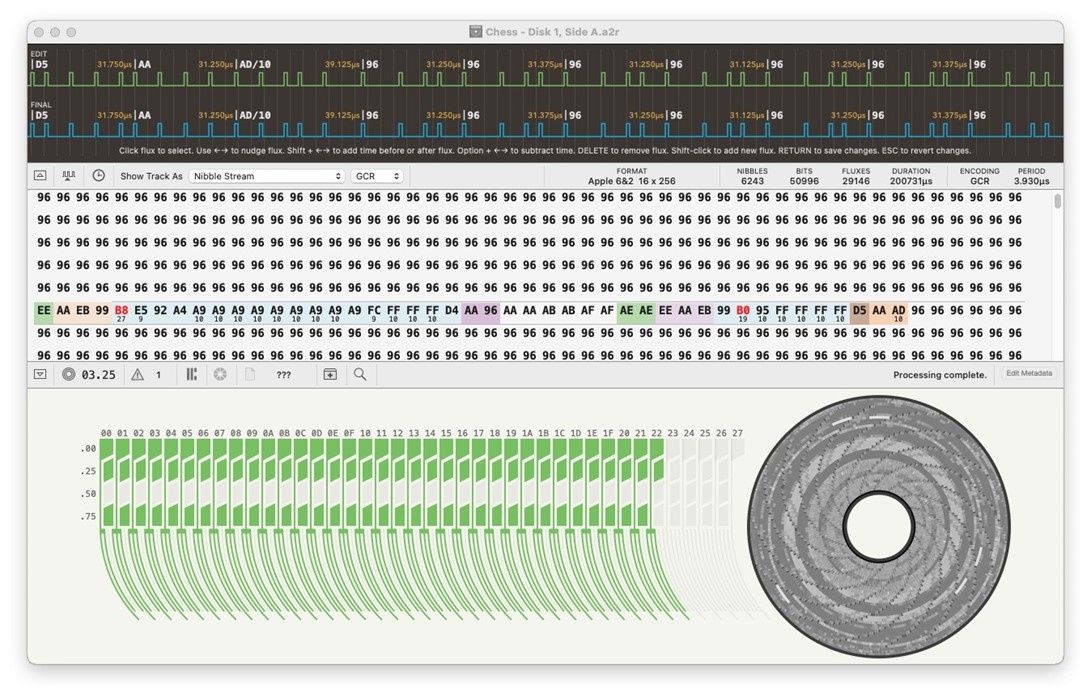1091x698 pixels.
Task: Click the Bits value 50996
Action: [x=804, y=181]
